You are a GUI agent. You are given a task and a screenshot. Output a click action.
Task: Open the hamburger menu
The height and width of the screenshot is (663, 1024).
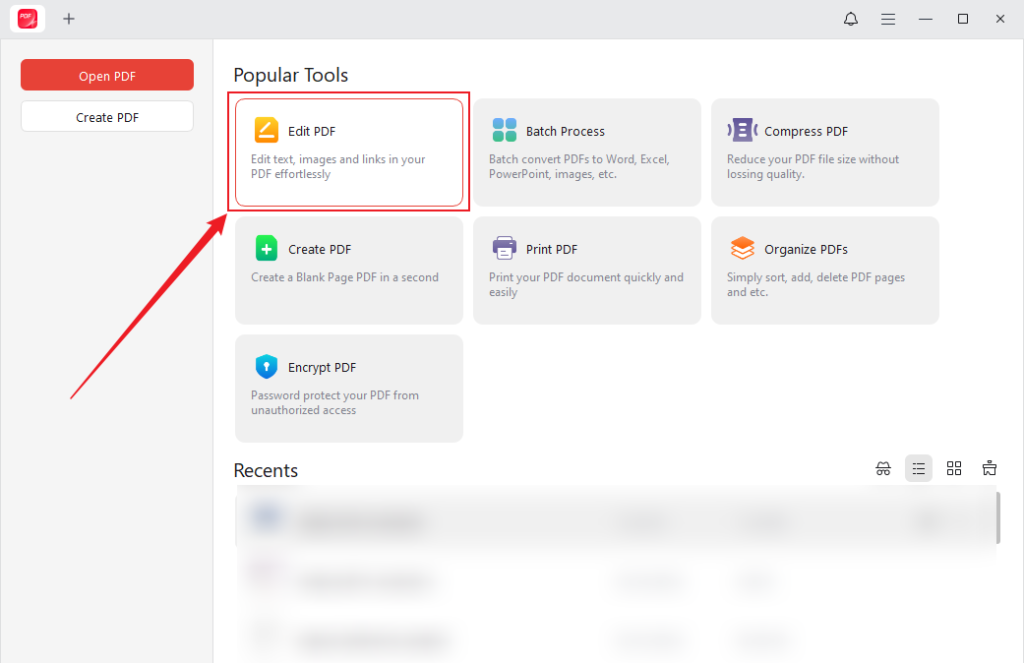[x=888, y=18]
